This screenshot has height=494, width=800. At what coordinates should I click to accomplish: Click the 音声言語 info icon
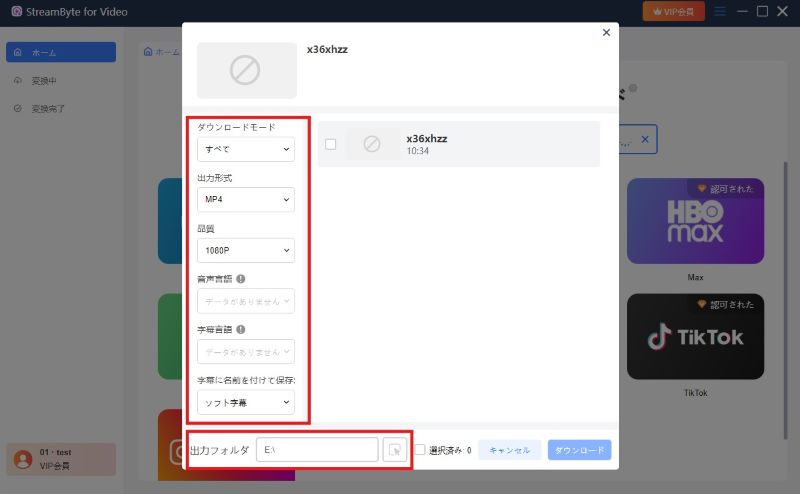point(241,279)
